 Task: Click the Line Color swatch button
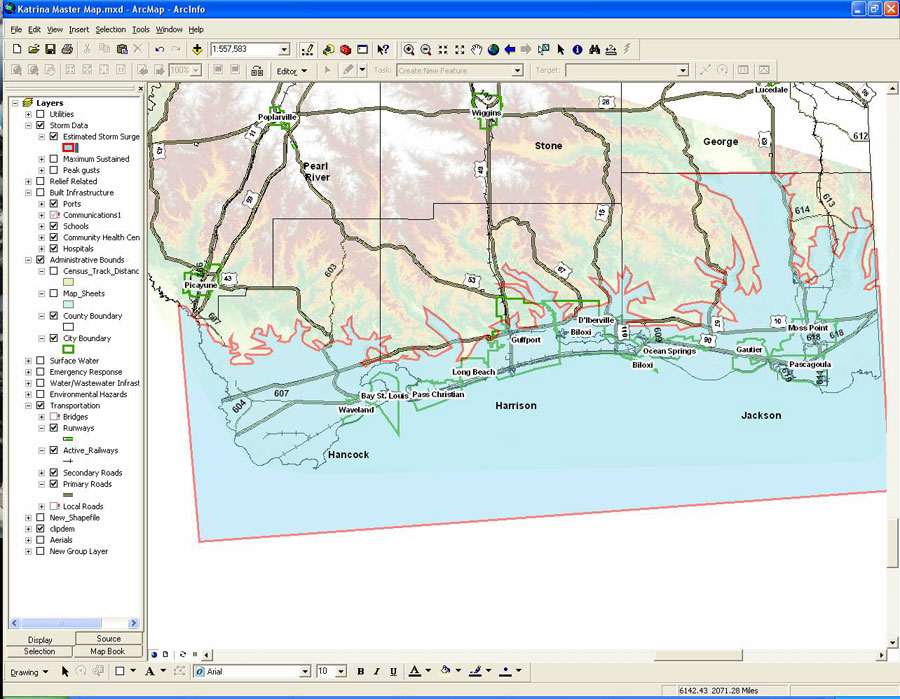pos(475,671)
